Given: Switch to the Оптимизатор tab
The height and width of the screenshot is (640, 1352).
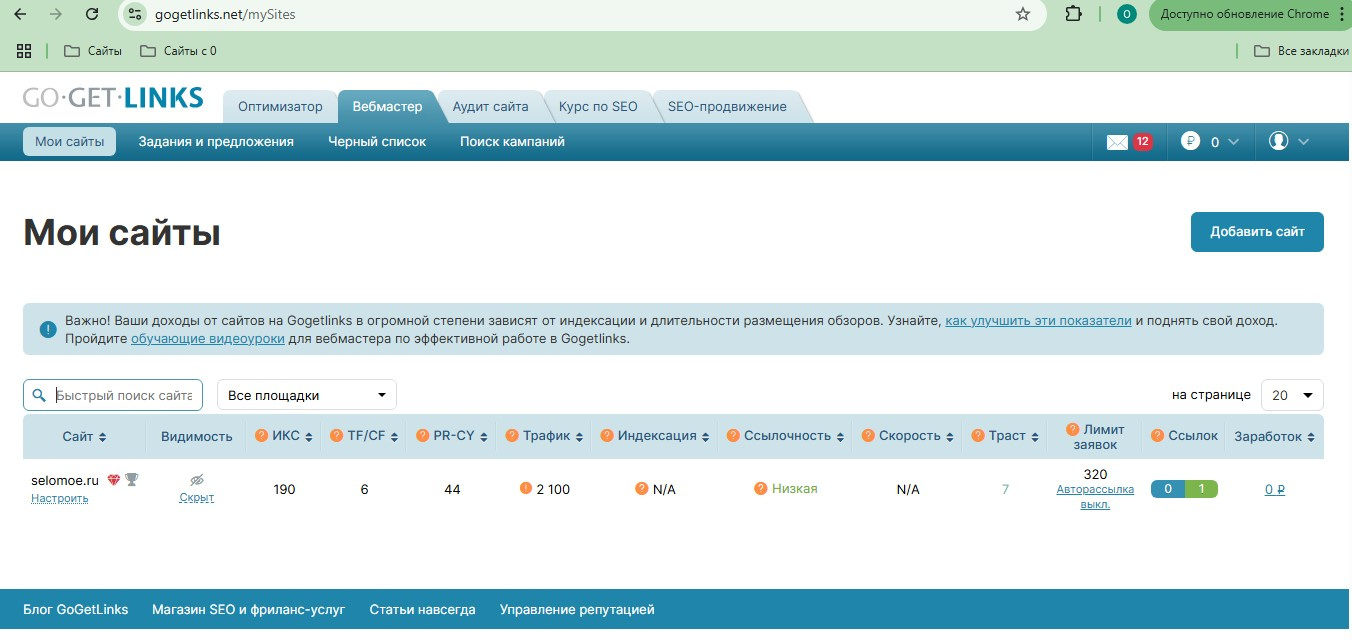Looking at the screenshot, I should (x=280, y=106).
